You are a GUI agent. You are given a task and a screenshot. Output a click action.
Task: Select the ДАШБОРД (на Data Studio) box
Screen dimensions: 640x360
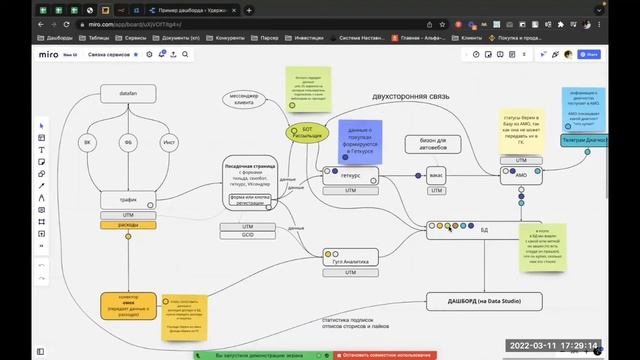(x=484, y=301)
